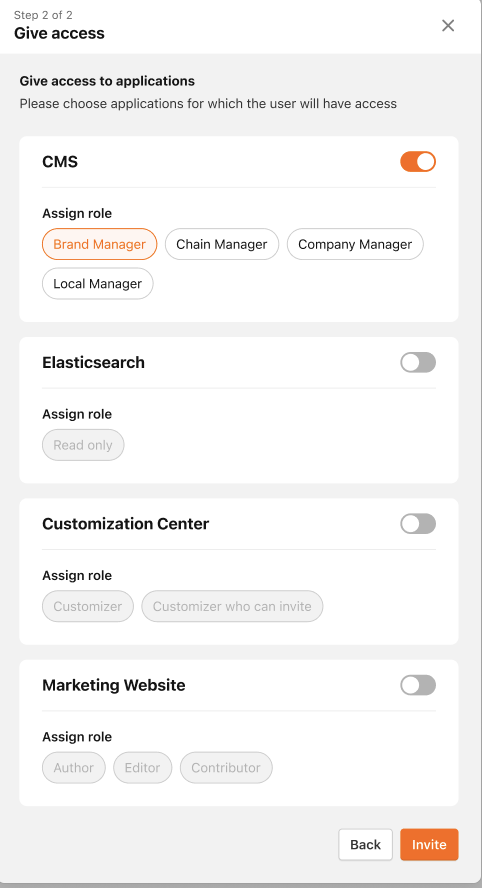
Task: Close the Give access dialog
Action: pos(448,25)
